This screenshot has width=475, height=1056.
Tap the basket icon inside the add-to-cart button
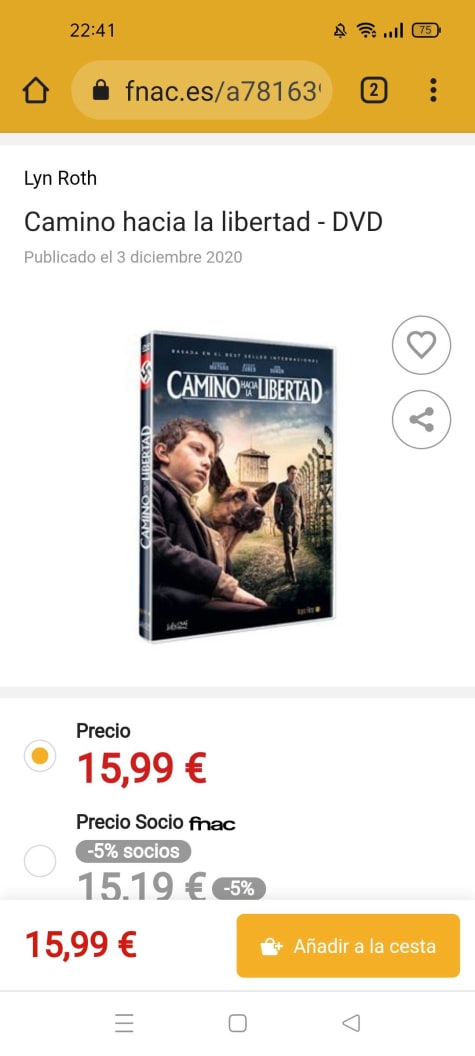click(271, 947)
